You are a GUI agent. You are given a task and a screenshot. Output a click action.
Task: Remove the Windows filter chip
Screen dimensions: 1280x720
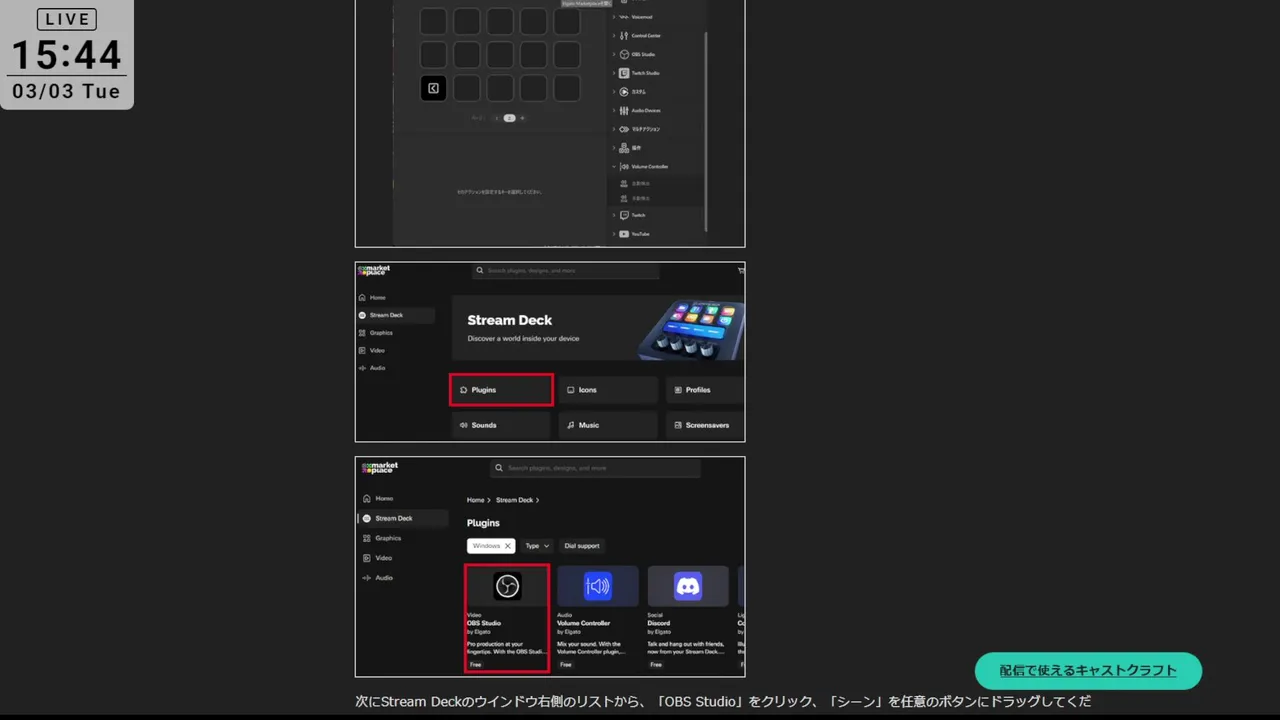(508, 546)
